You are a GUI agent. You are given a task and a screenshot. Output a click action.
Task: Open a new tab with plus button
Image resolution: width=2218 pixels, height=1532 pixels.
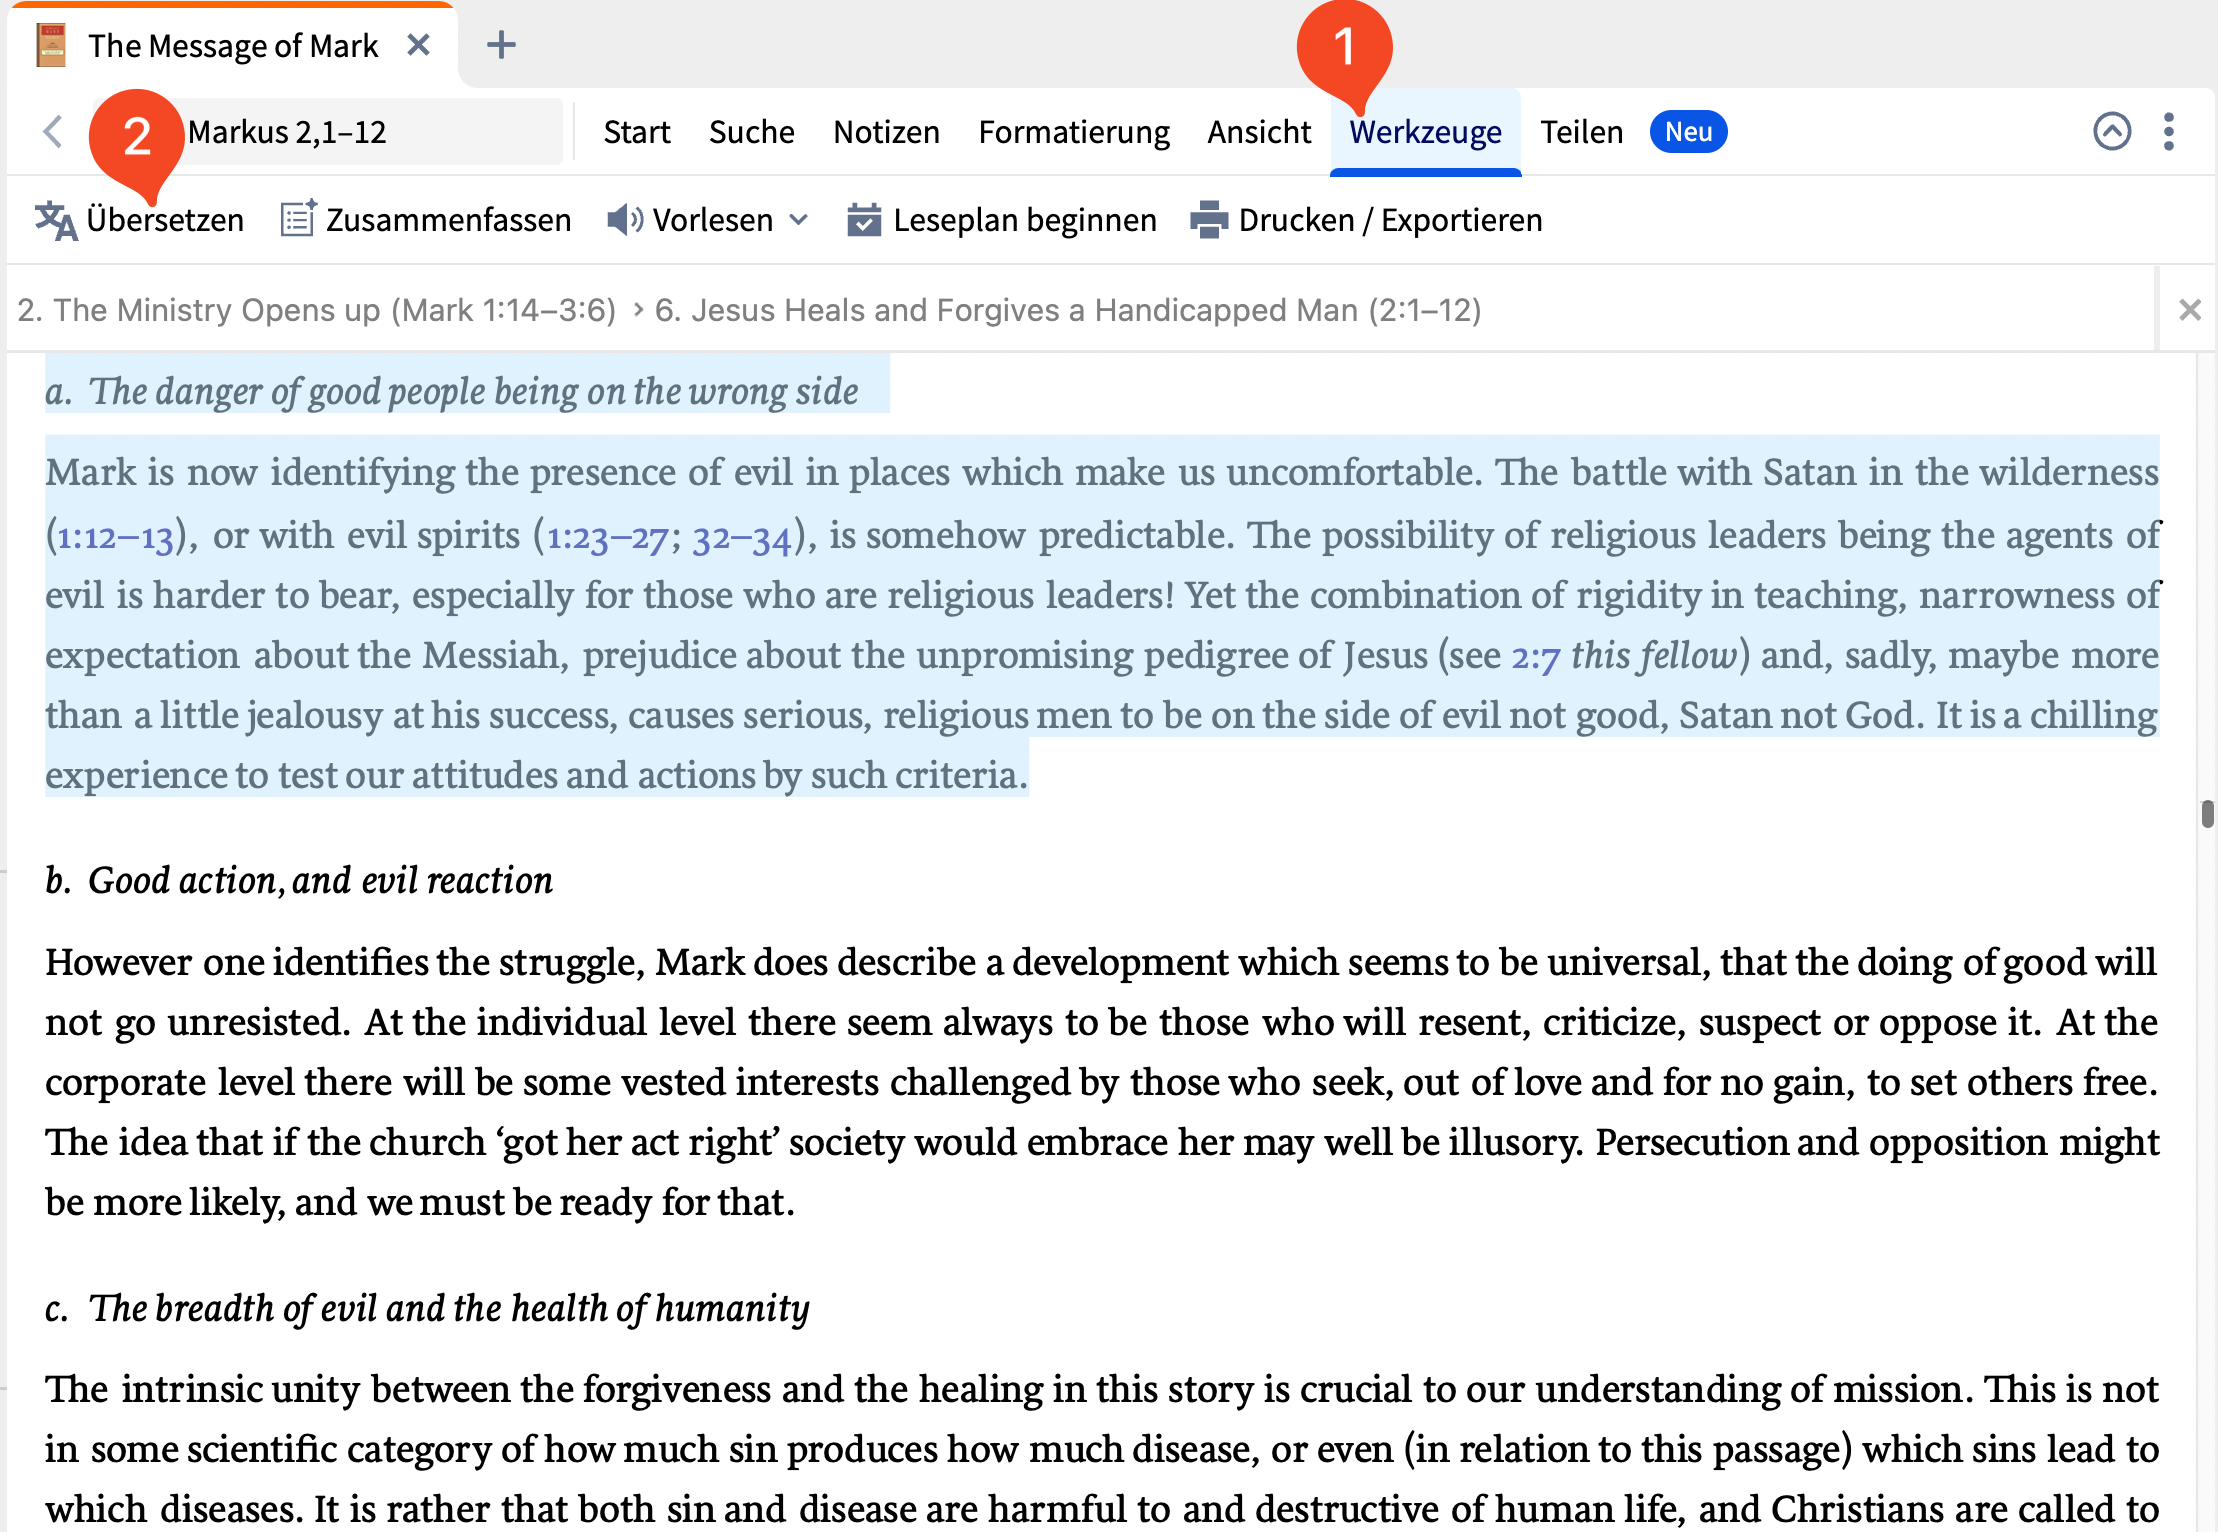501,45
